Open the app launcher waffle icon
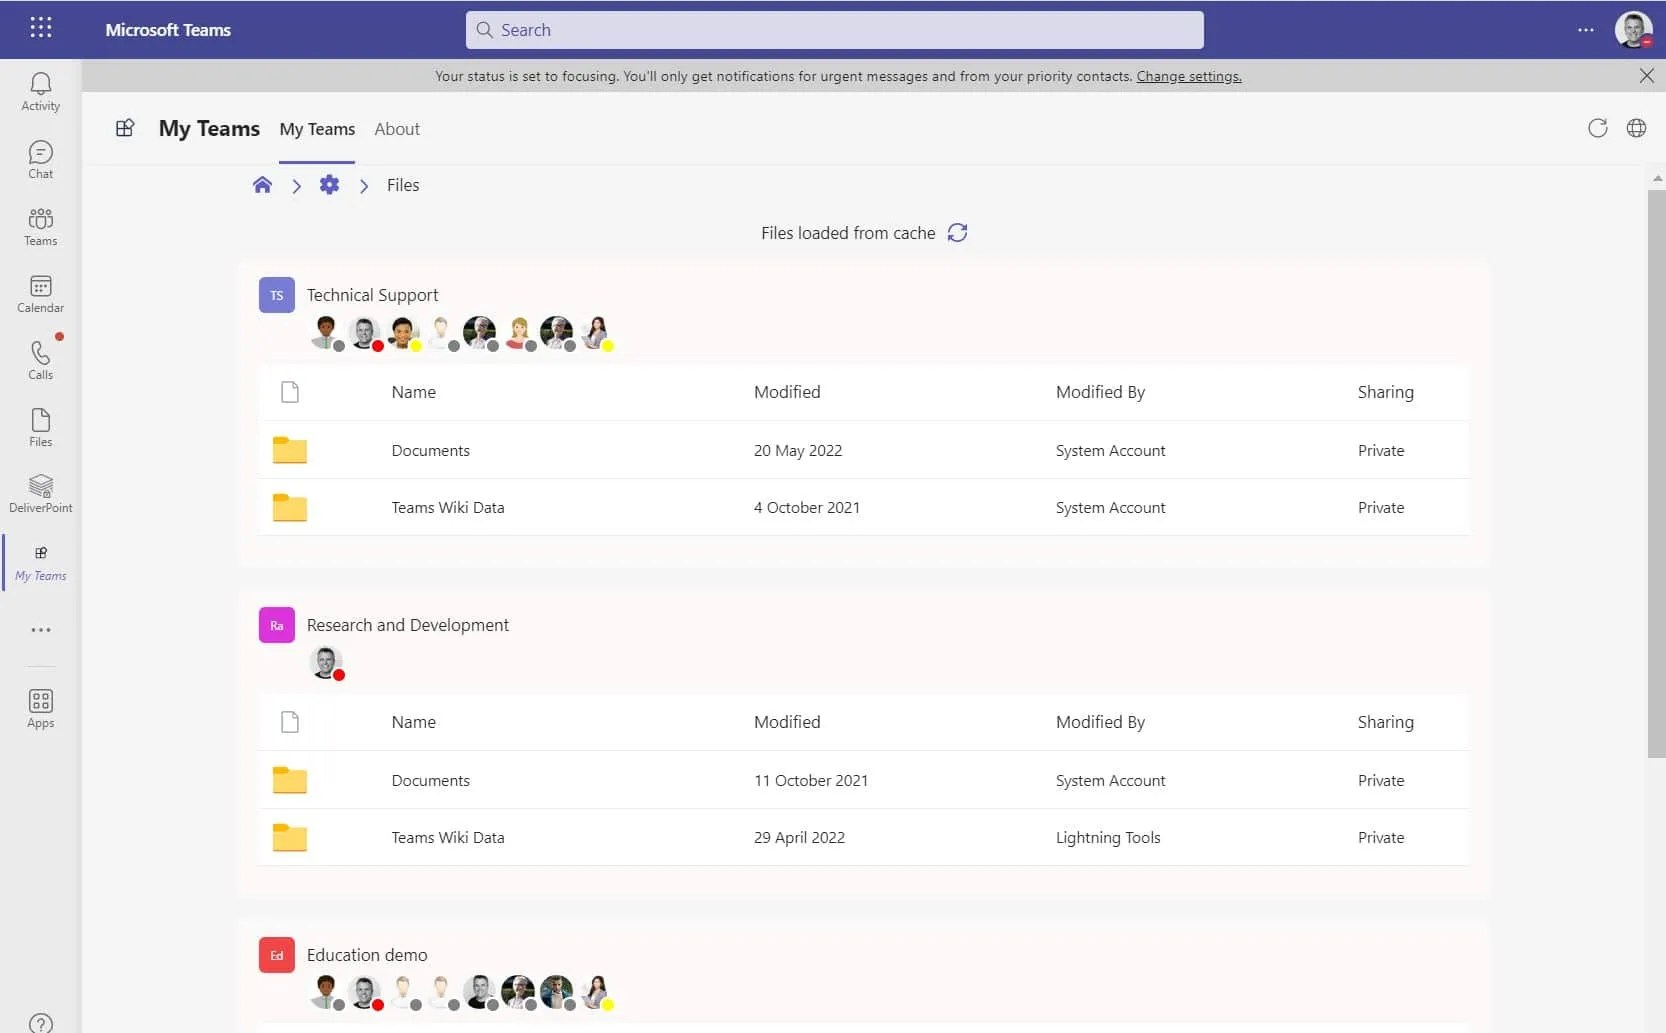Image resolution: width=1666 pixels, height=1033 pixels. (x=41, y=28)
